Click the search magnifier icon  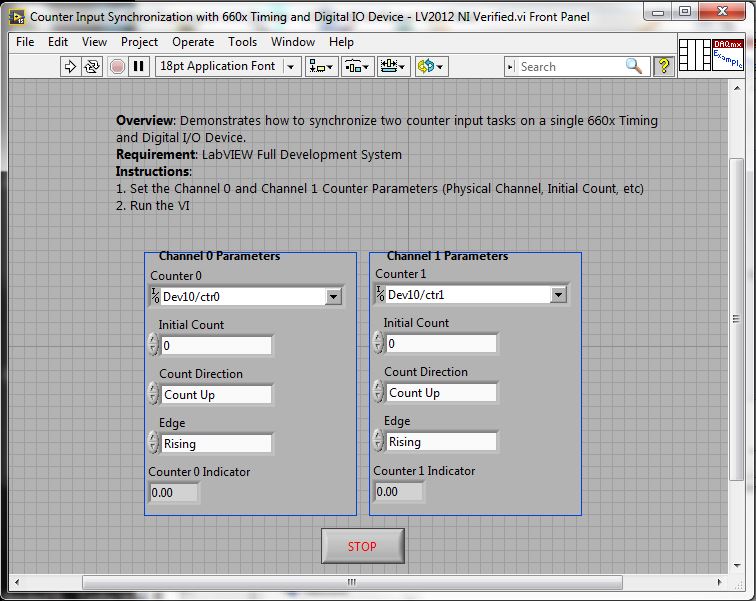[x=634, y=66]
